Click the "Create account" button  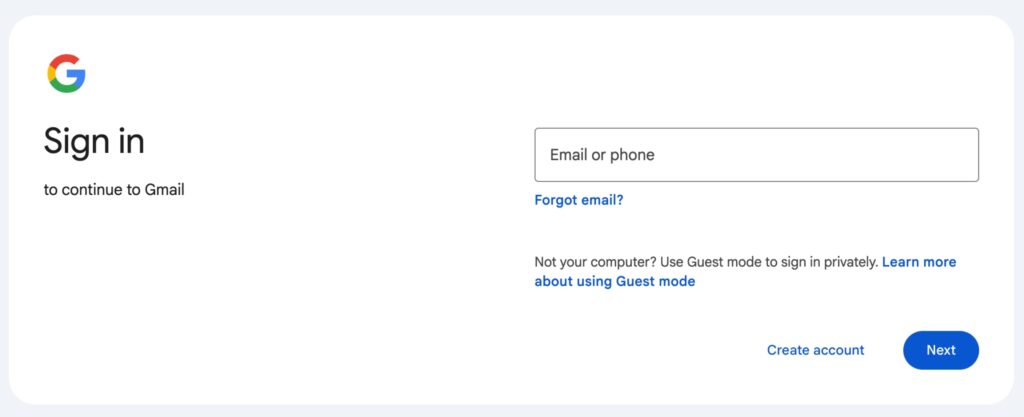pyautogui.click(x=815, y=350)
